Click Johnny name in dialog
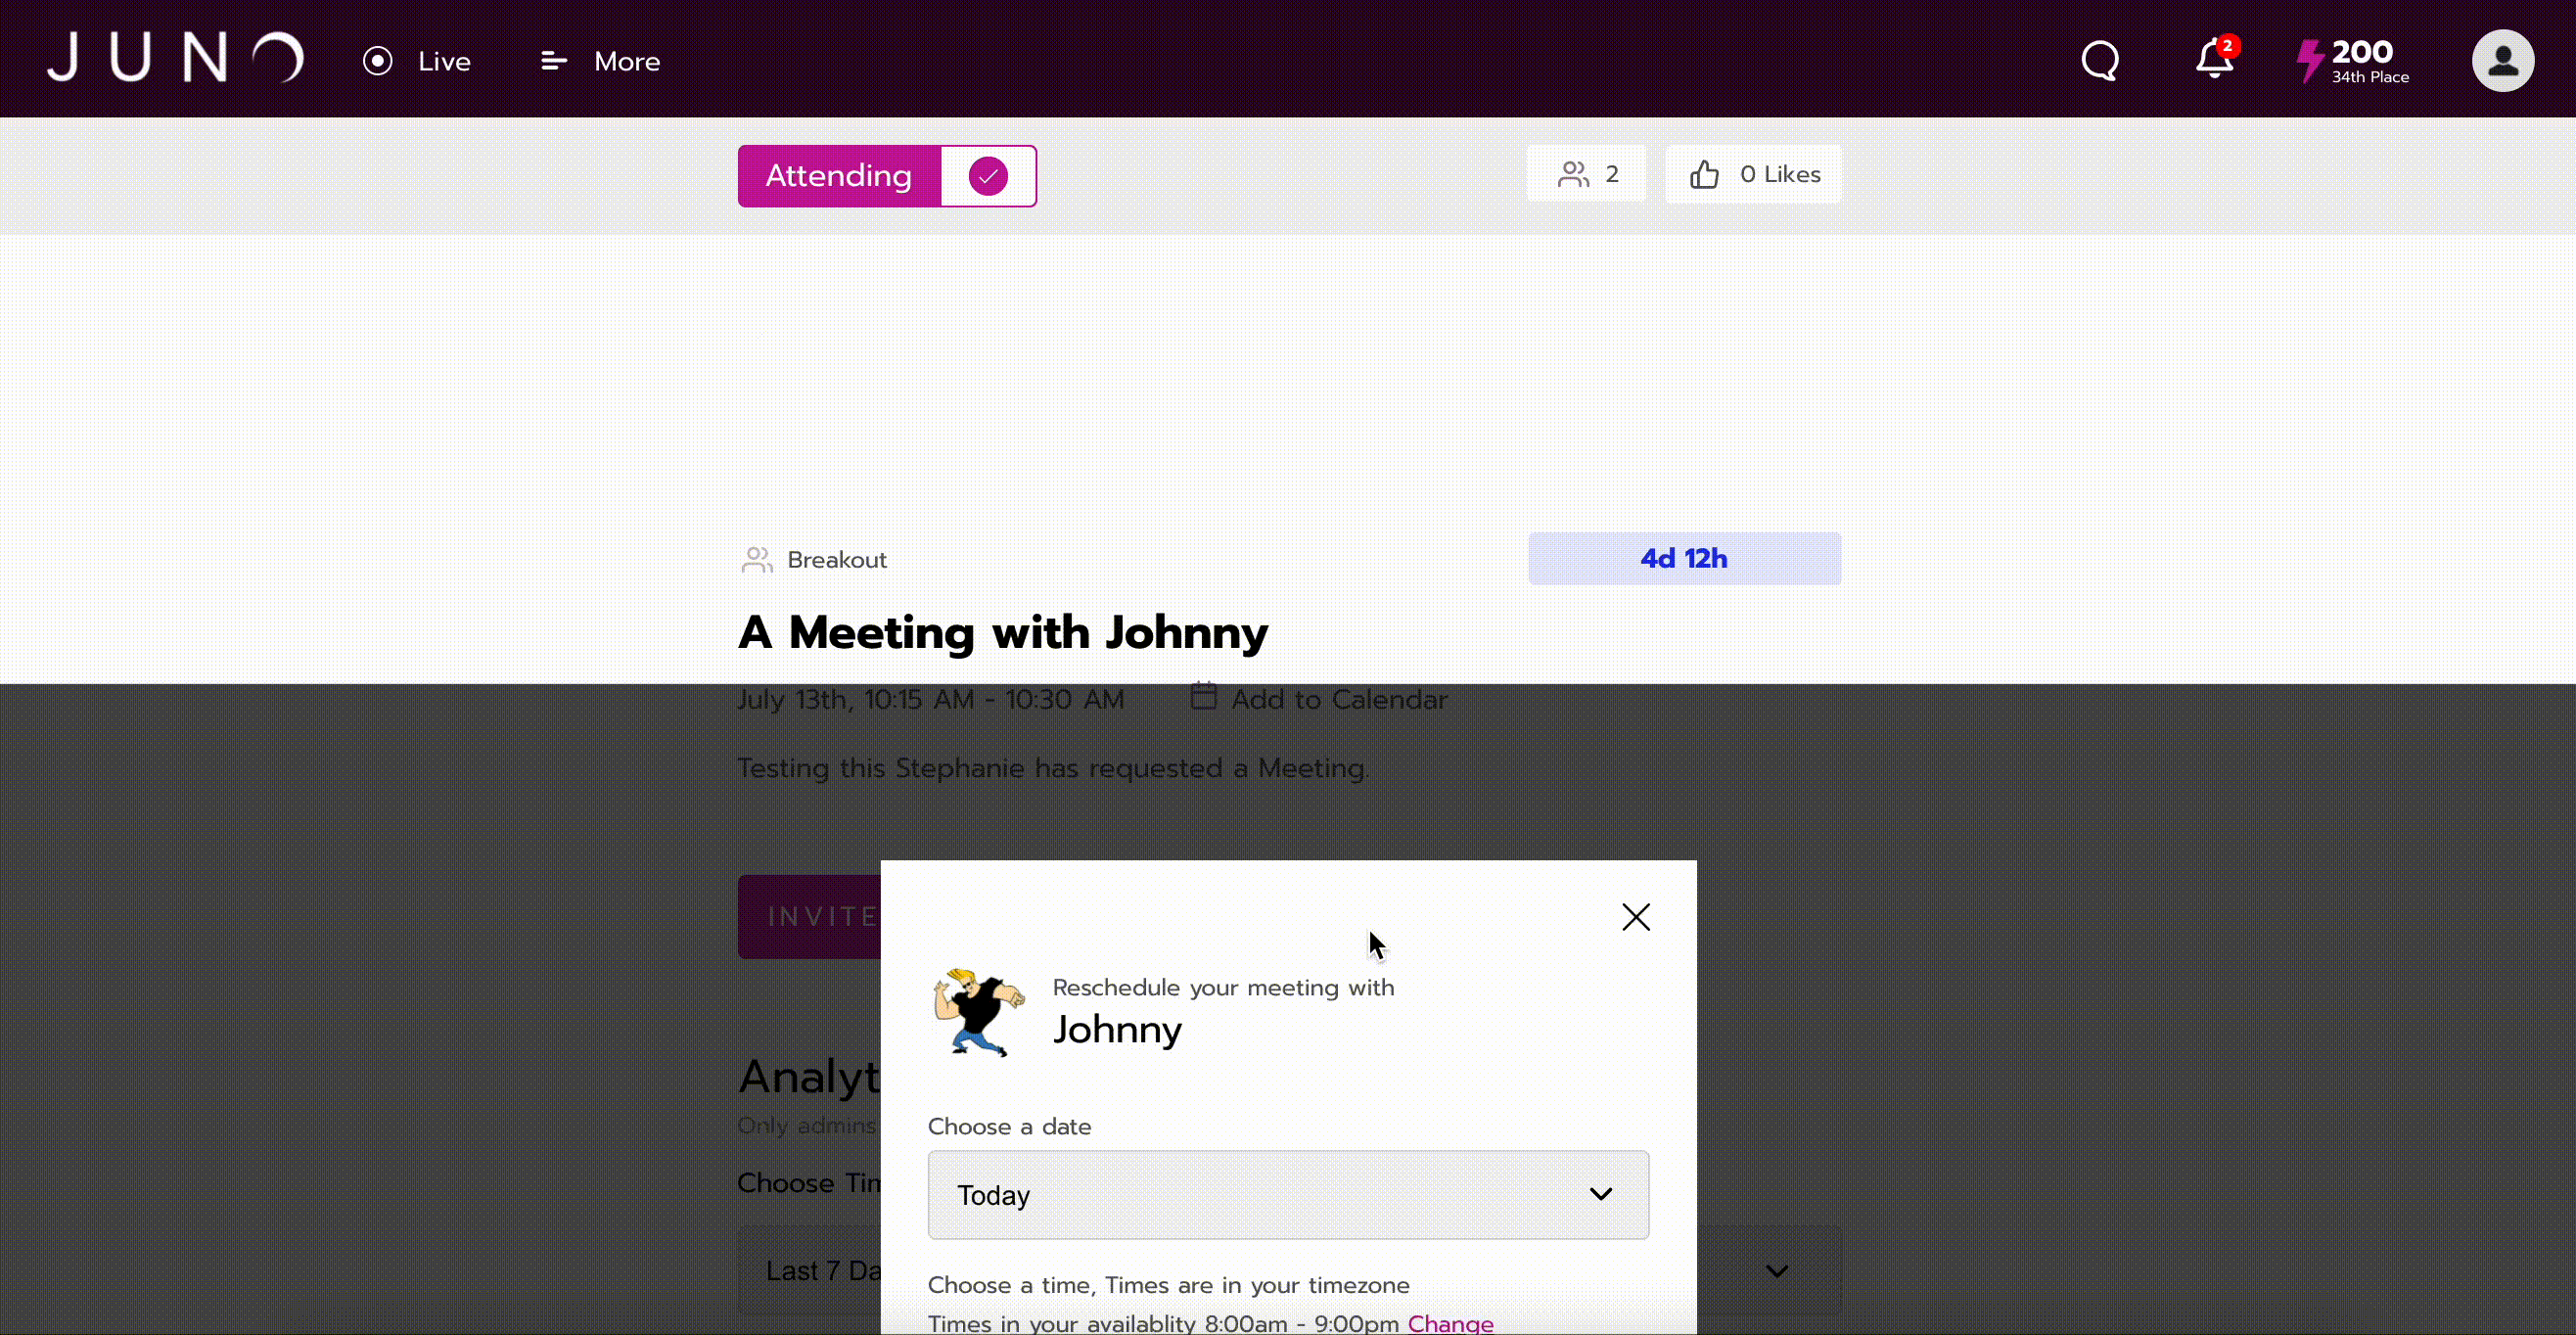The image size is (2576, 1335). 1117,1030
